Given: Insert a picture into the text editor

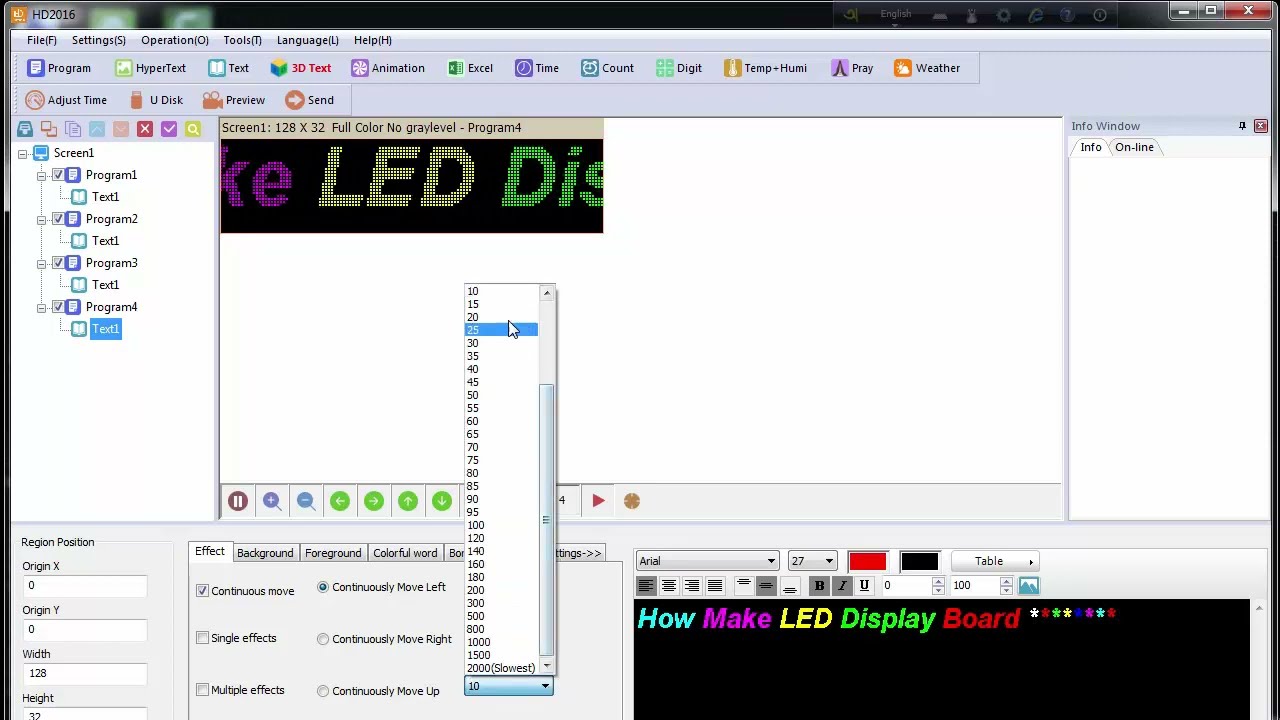Looking at the screenshot, I should click(1029, 586).
